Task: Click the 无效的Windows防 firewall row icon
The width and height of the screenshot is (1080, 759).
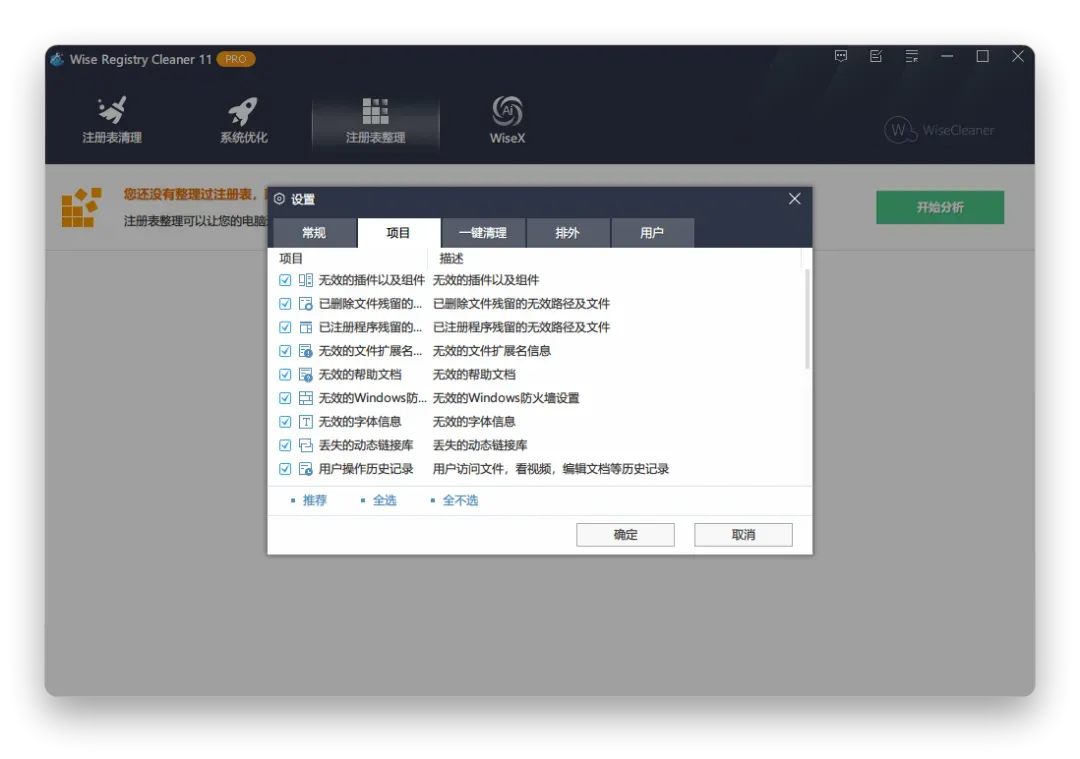Action: [x=306, y=398]
